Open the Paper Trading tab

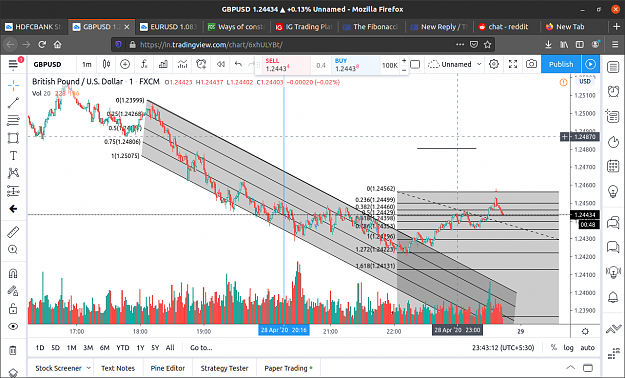288,368
